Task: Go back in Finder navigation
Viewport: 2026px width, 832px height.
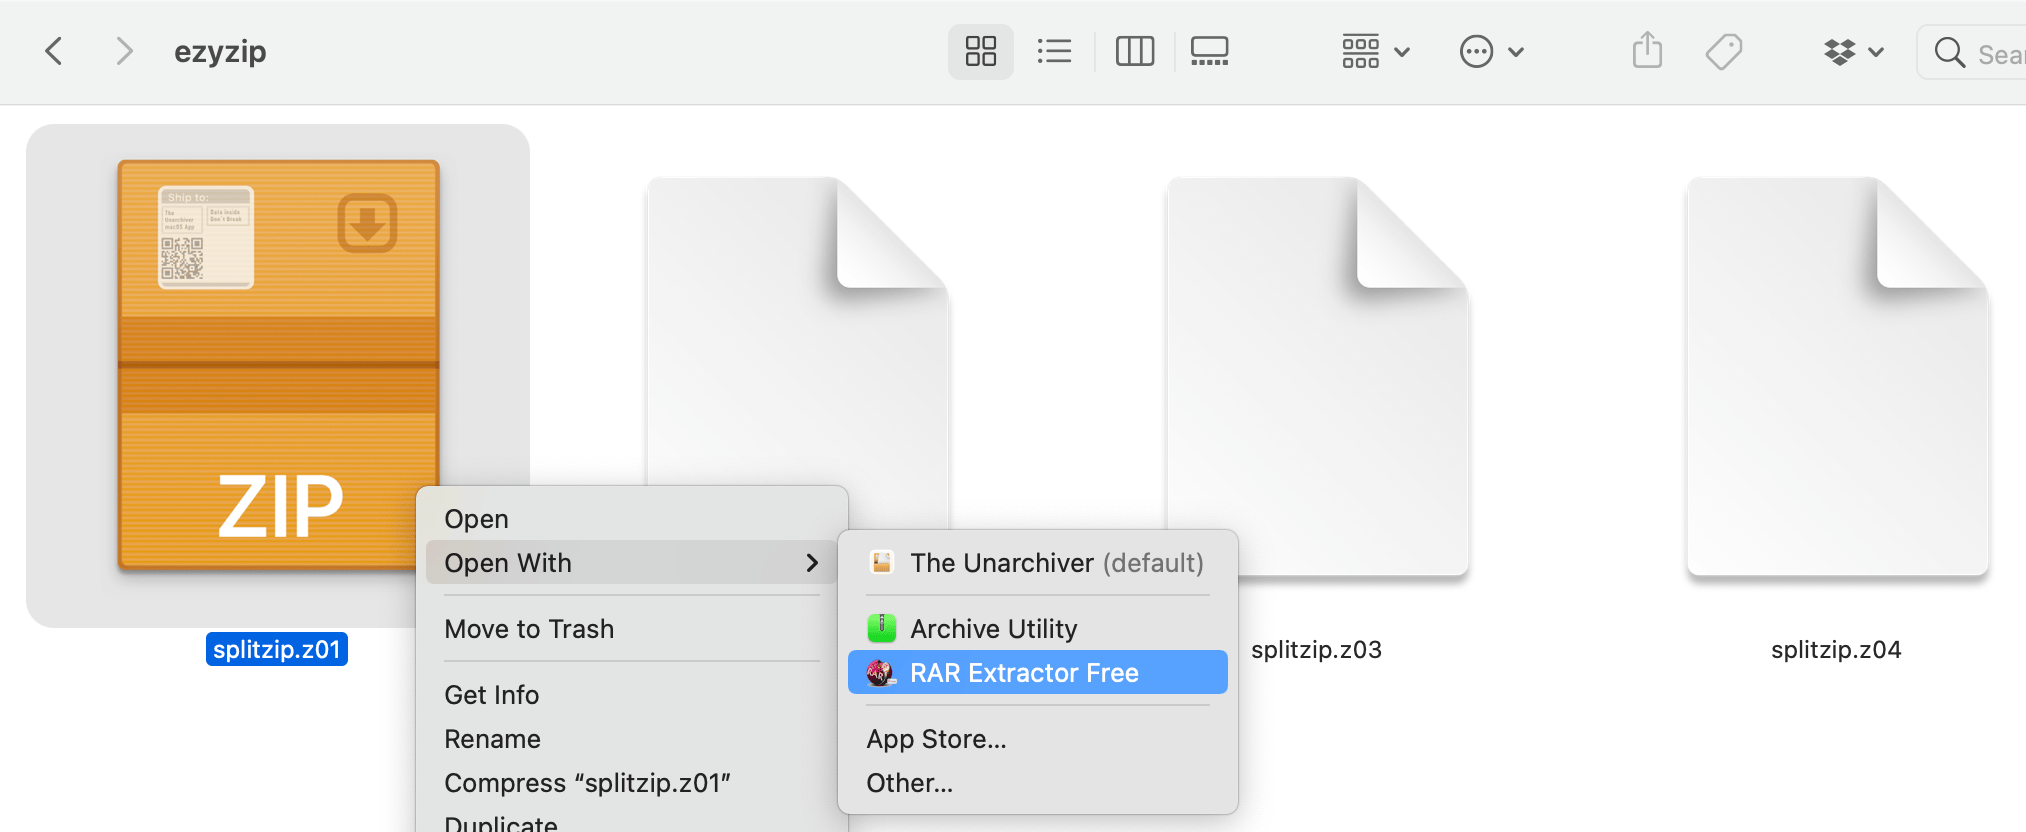Action: [x=54, y=51]
